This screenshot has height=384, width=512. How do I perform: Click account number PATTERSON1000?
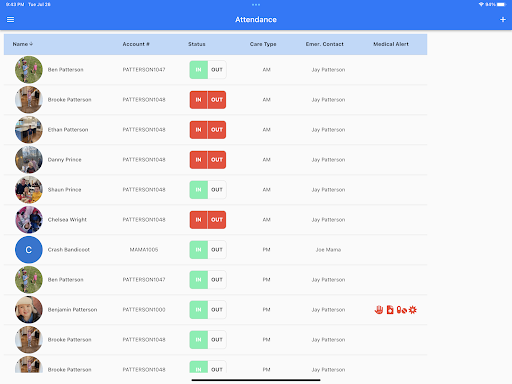pos(144,310)
